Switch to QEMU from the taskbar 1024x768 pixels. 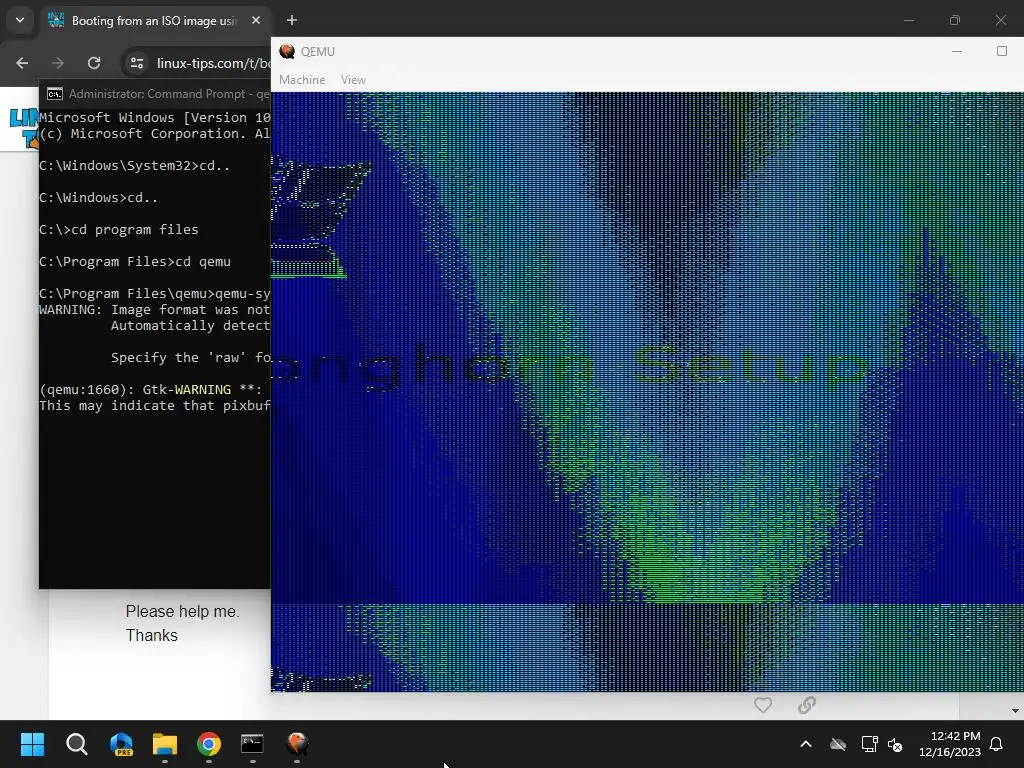[x=297, y=744]
